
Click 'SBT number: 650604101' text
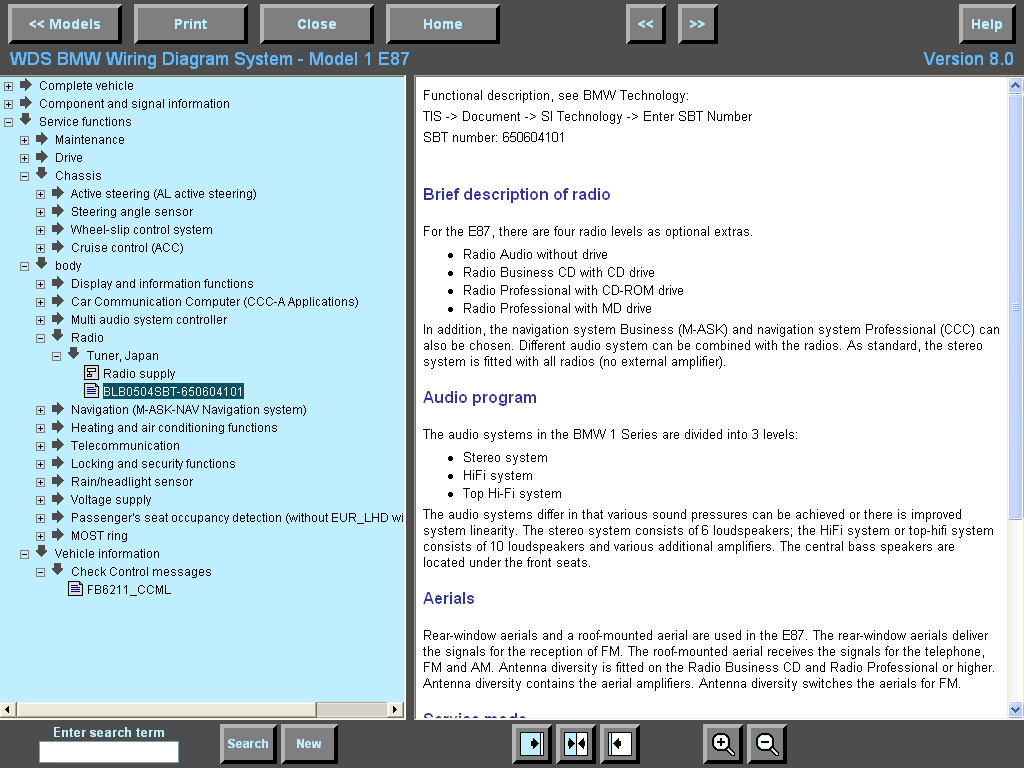coord(494,137)
